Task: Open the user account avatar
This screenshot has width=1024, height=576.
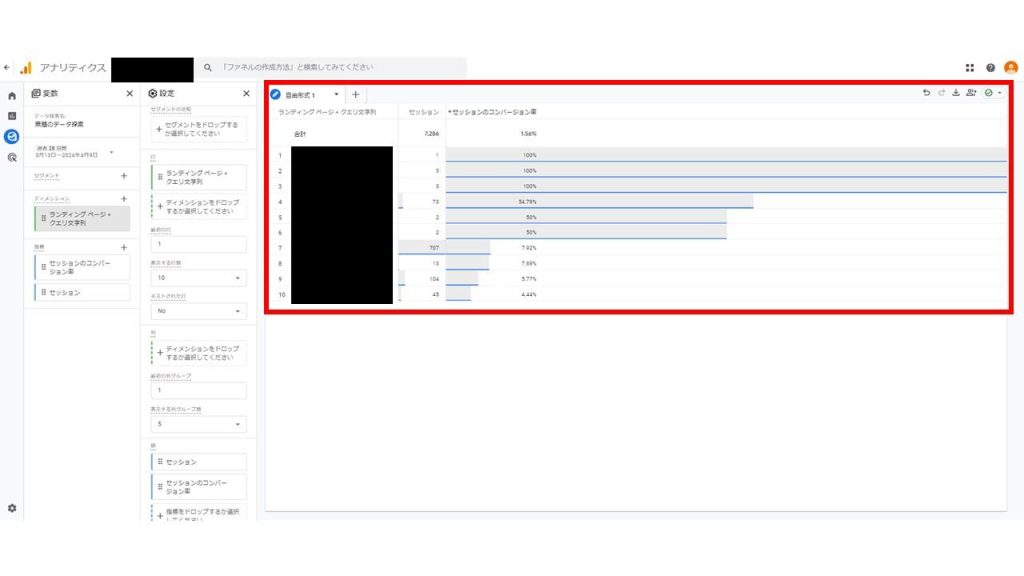Action: point(1011,67)
